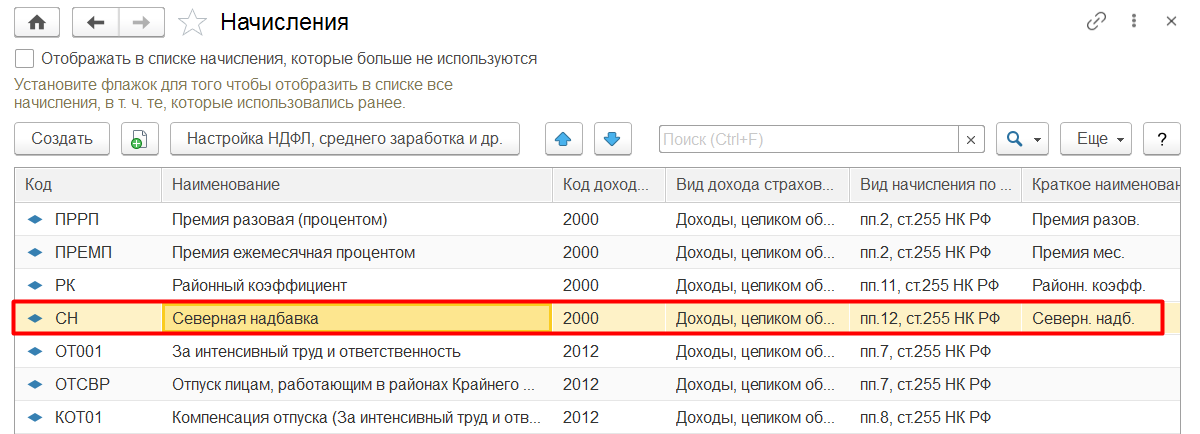This screenshot has height=434, width=1200.
Task: Click the Код доход... column header
Action: coord(609,185)
